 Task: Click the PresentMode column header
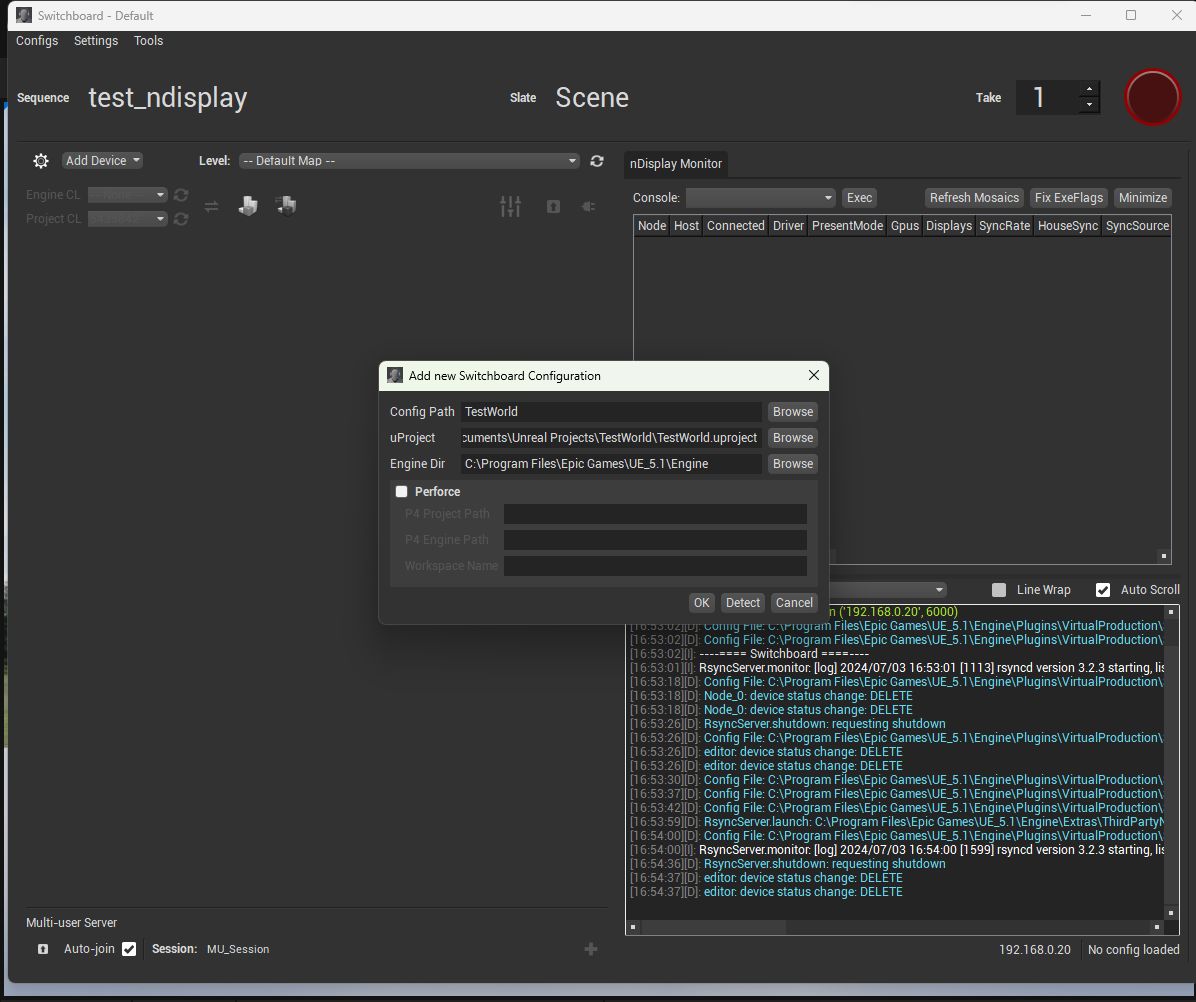[x=847, y=226]
